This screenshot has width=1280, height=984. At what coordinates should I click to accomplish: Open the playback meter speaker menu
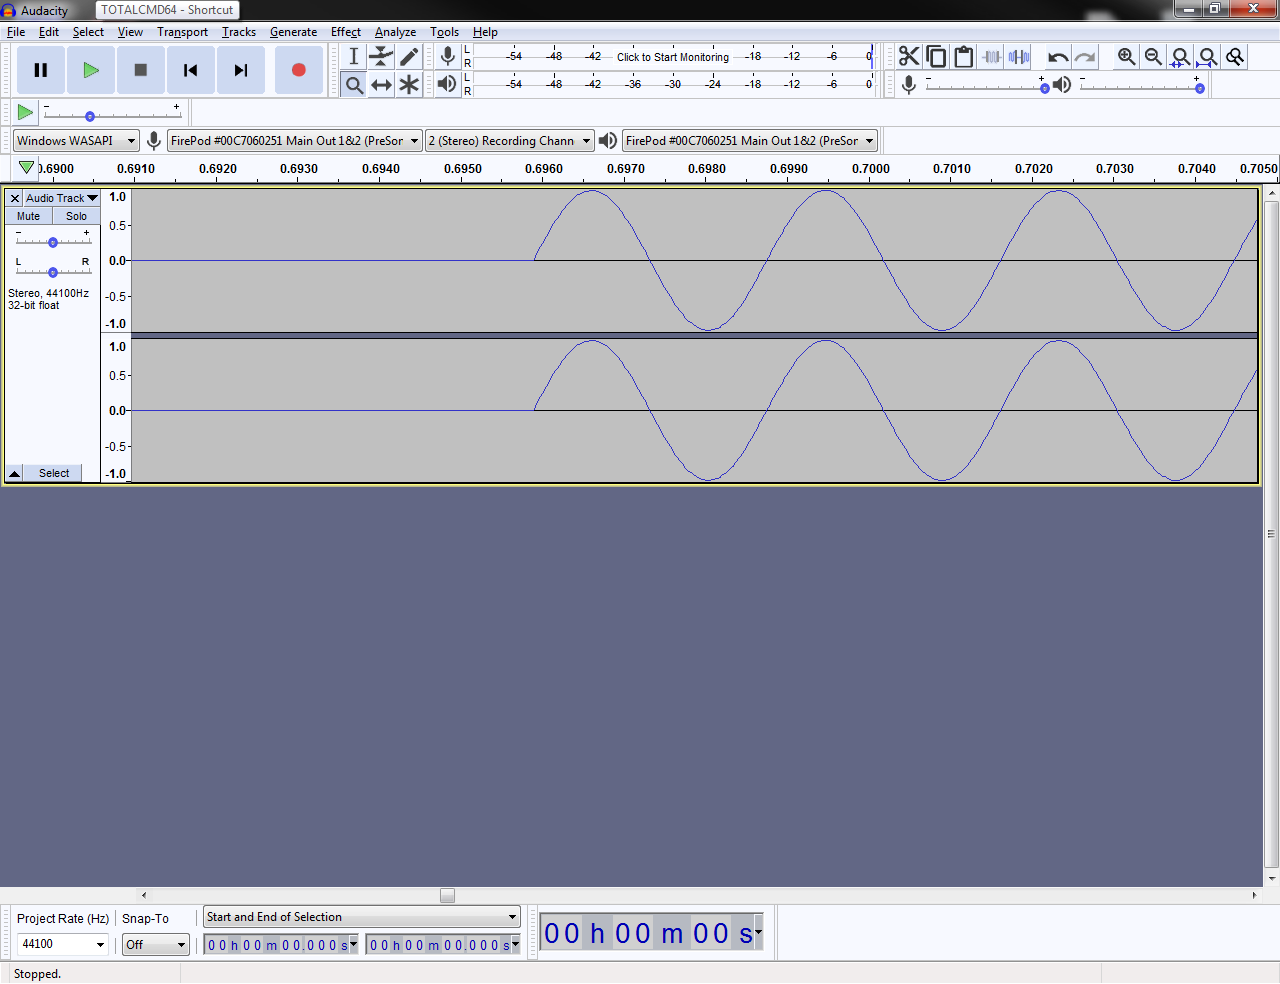coord(448,84)
